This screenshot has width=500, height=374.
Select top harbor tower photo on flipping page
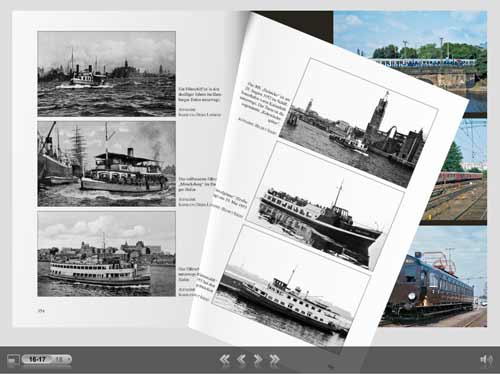pos(358,123)
